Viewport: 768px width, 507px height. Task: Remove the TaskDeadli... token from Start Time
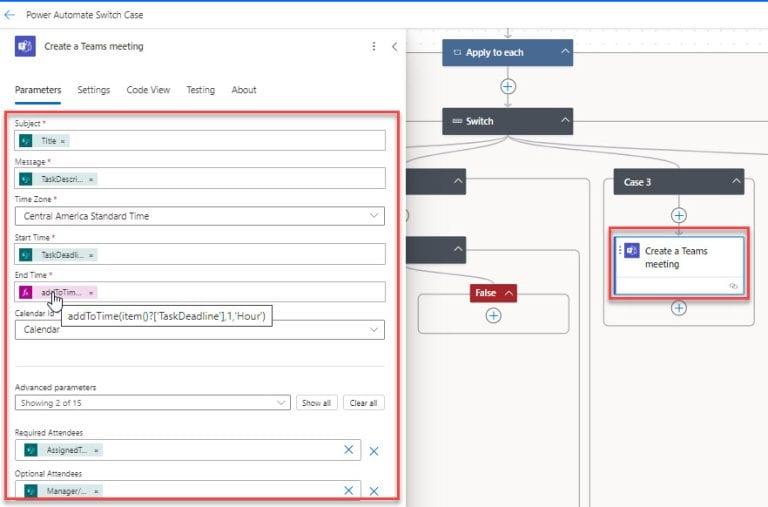(91, 256)
